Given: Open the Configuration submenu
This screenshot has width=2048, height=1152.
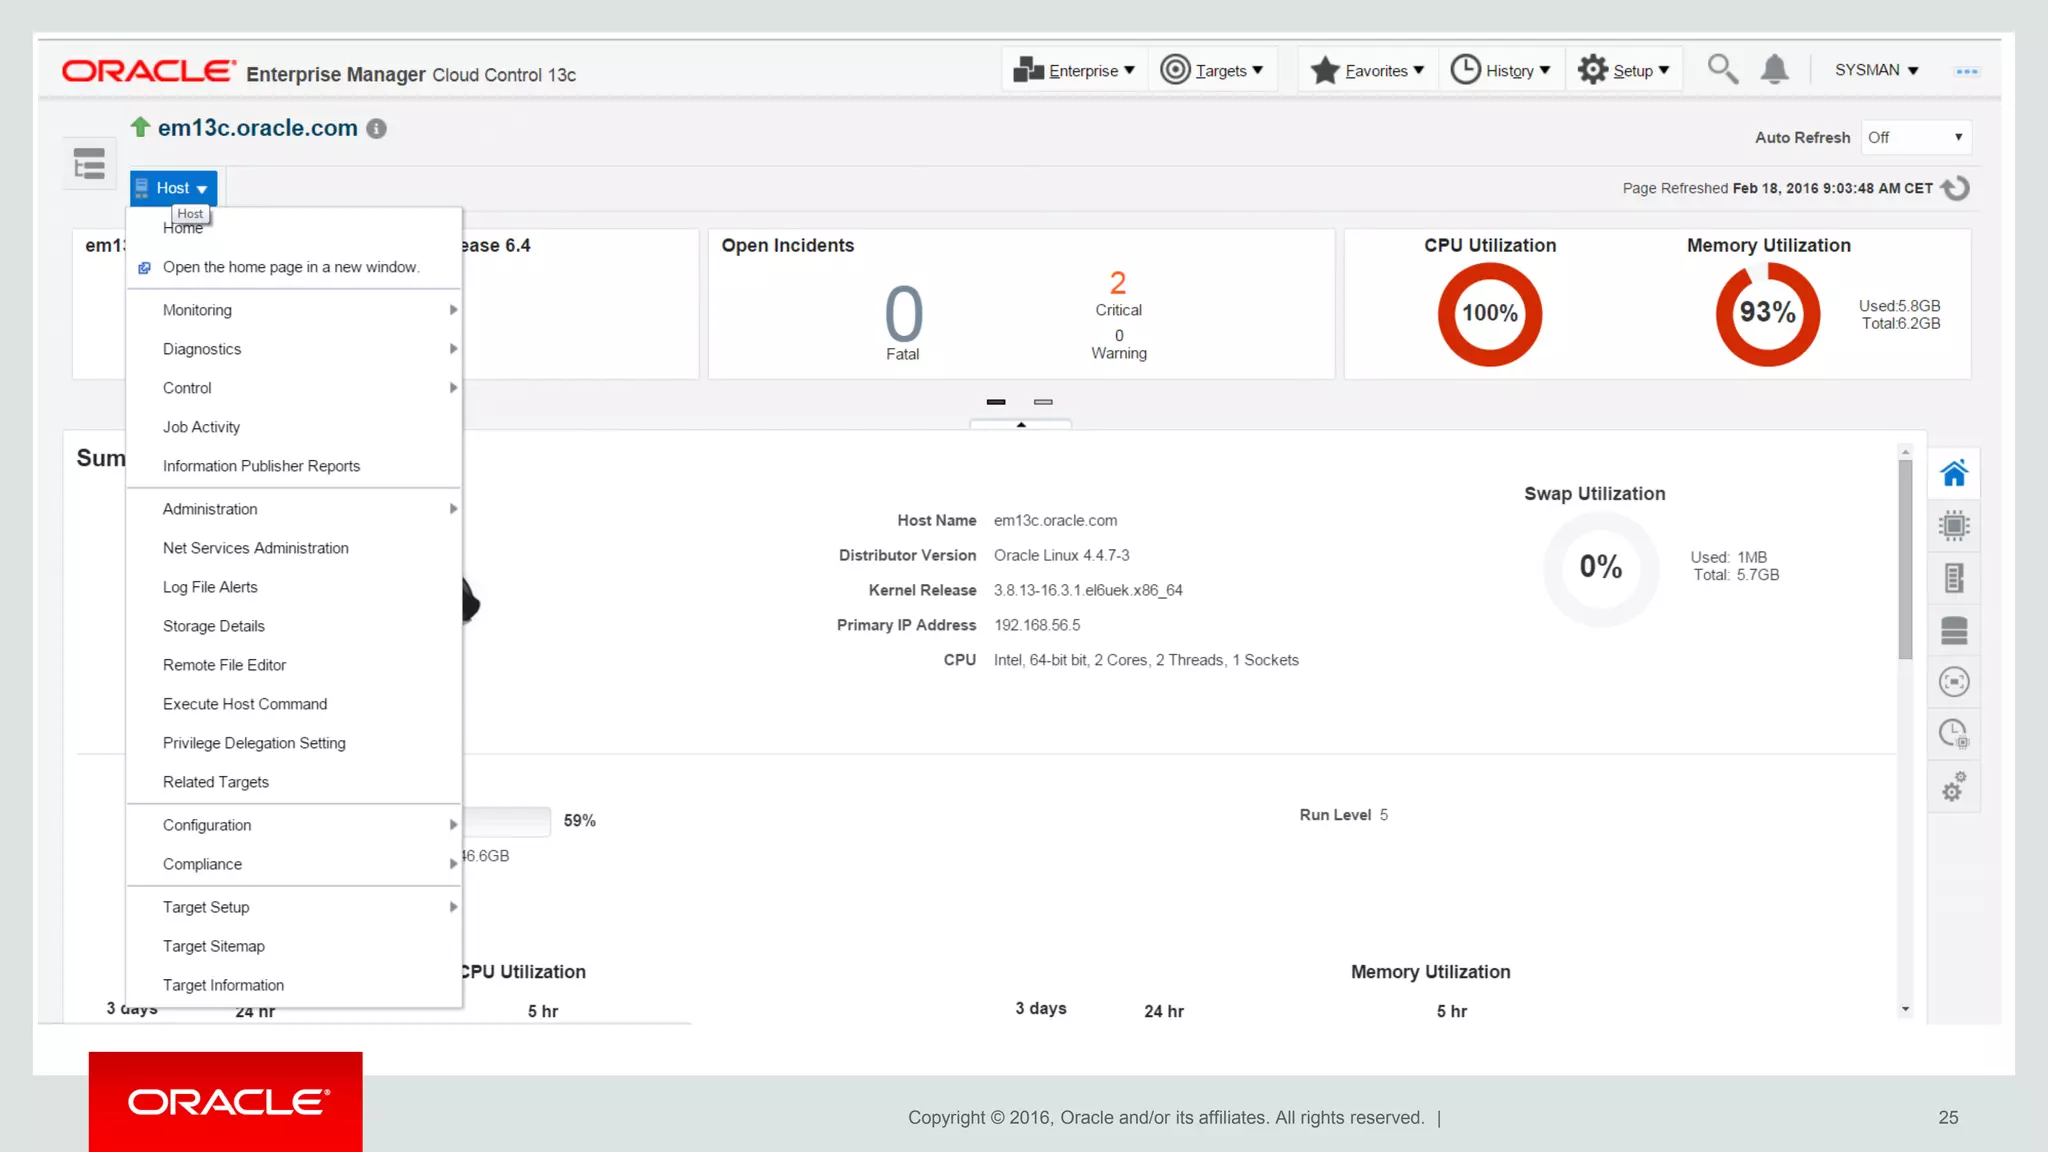Looking at the screenshot, I should 207,825.
